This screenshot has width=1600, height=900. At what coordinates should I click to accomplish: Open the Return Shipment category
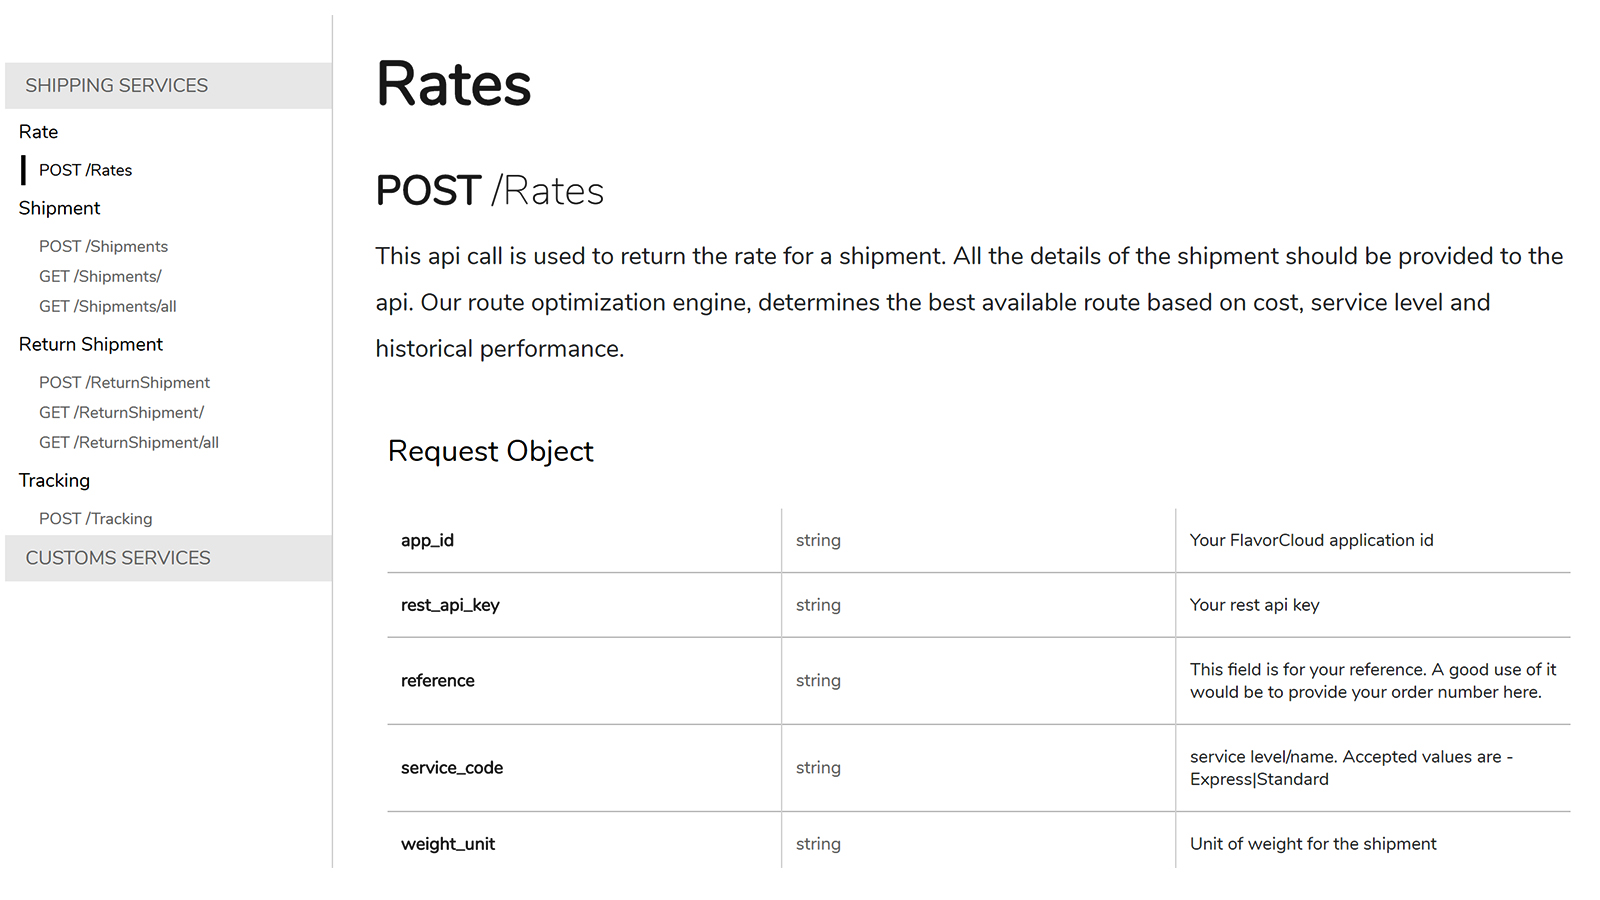coord(91,344)
